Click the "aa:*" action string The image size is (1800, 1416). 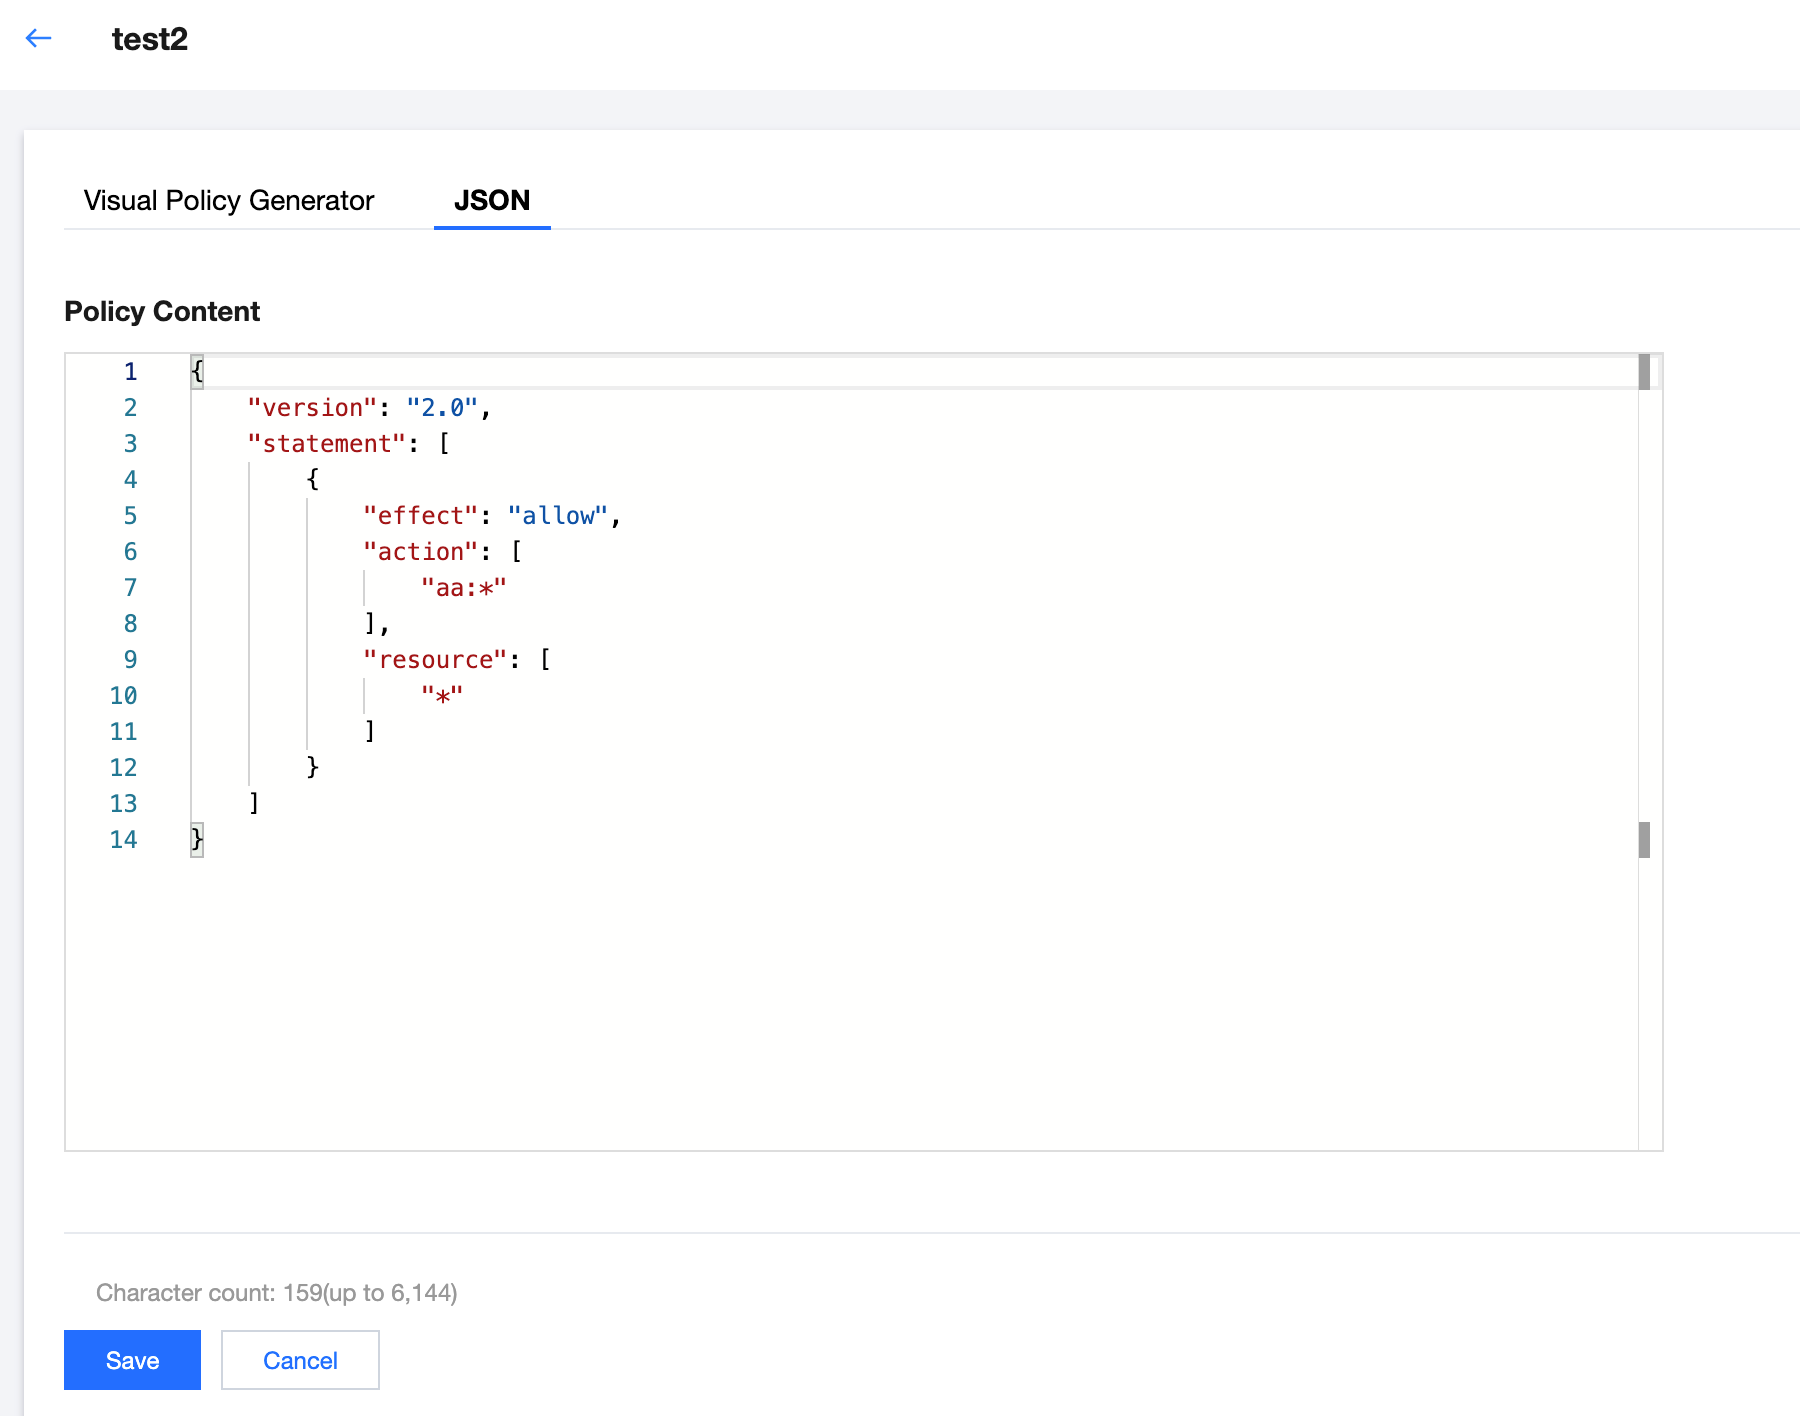click(x=464, y=588)
